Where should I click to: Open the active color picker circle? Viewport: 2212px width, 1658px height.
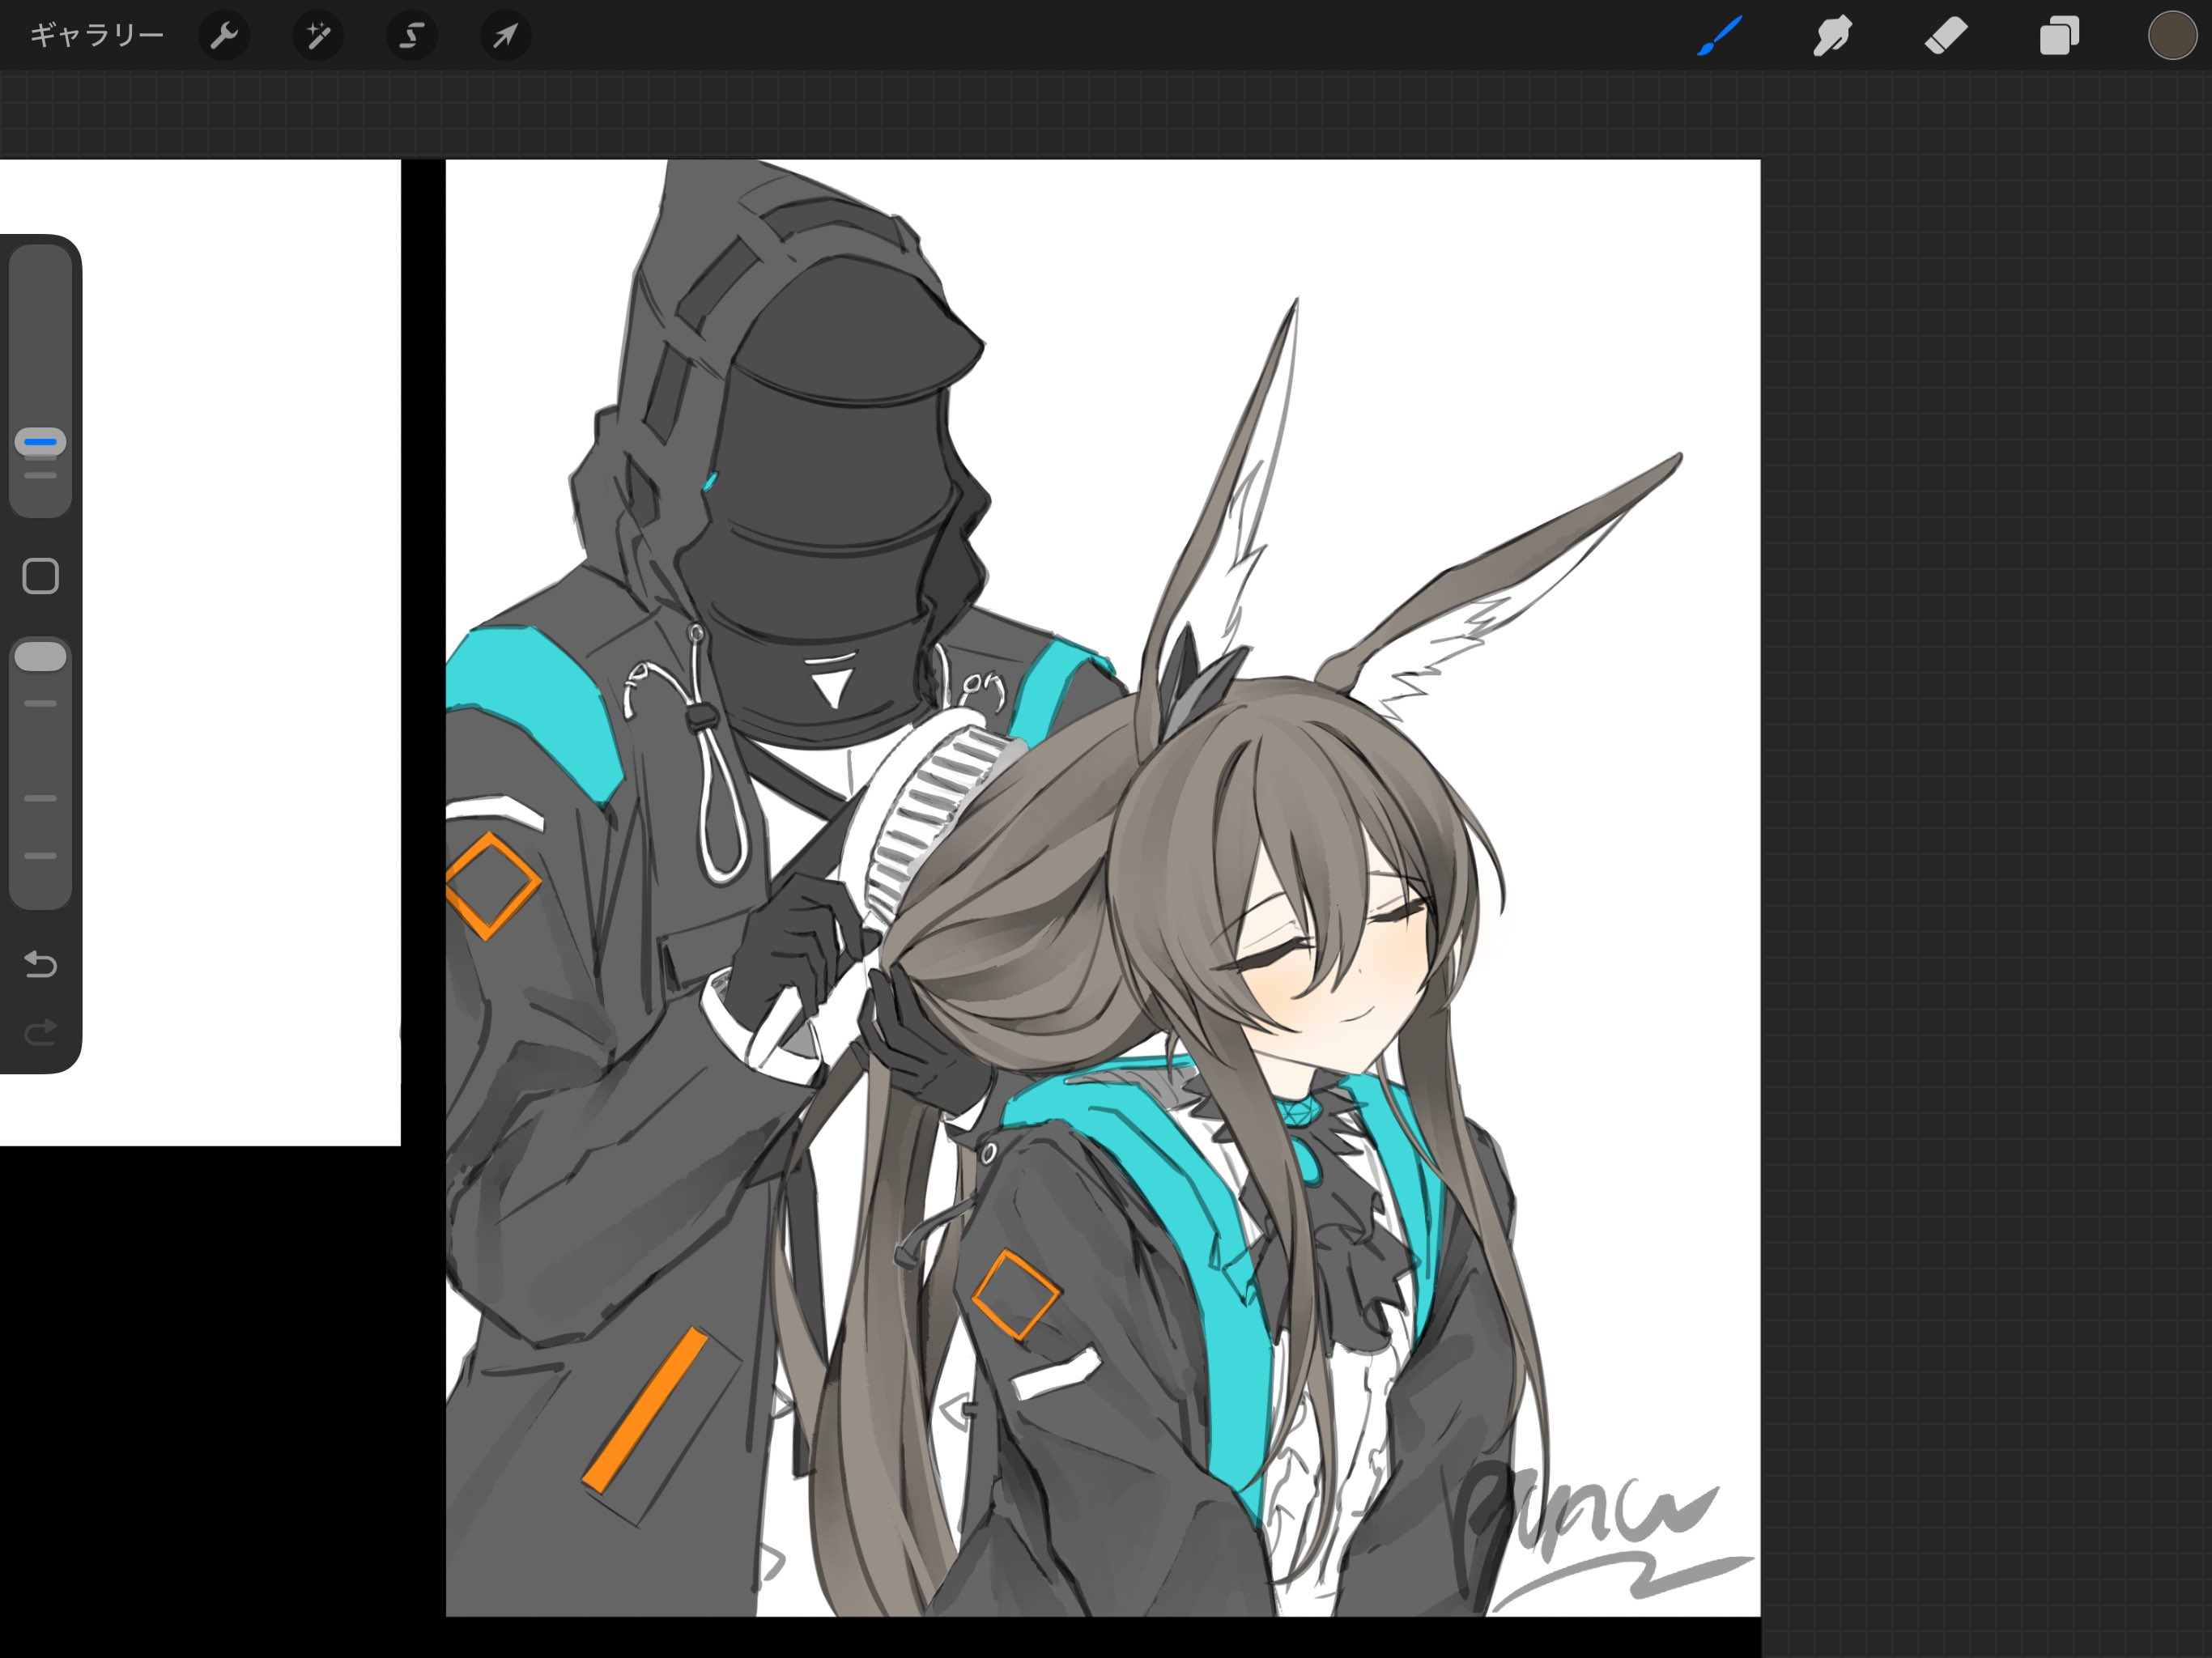pos(2171,36)
